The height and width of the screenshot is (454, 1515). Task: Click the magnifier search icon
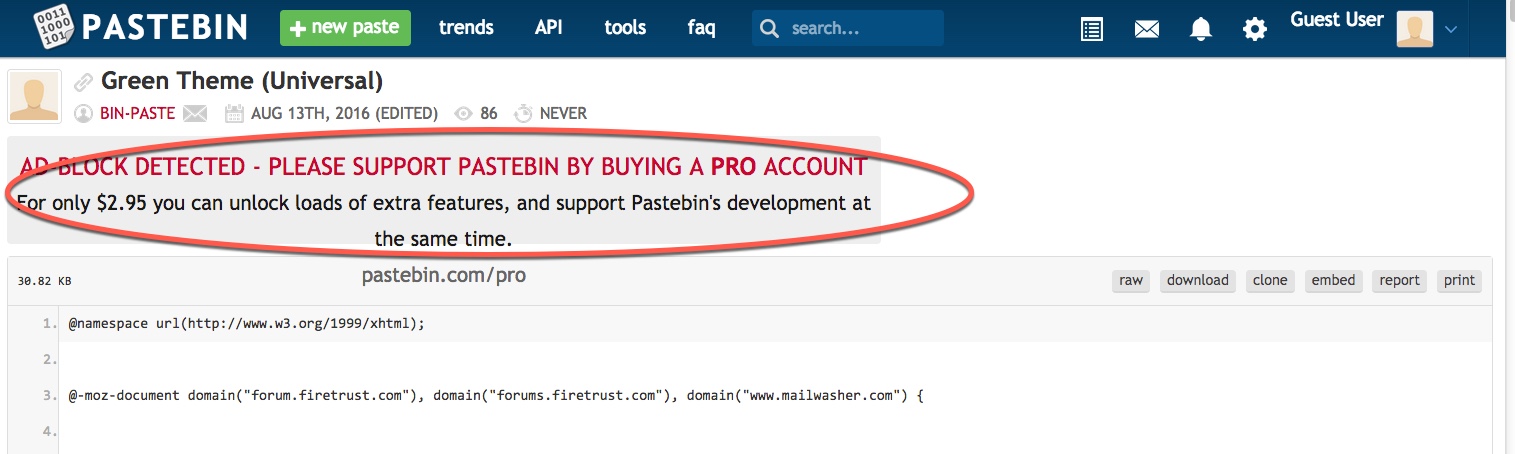coord(769,29)
